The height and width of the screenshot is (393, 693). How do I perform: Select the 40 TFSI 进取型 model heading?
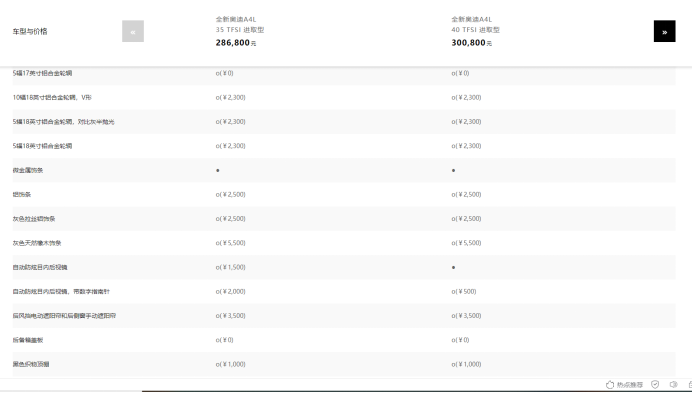pos(476,30)
